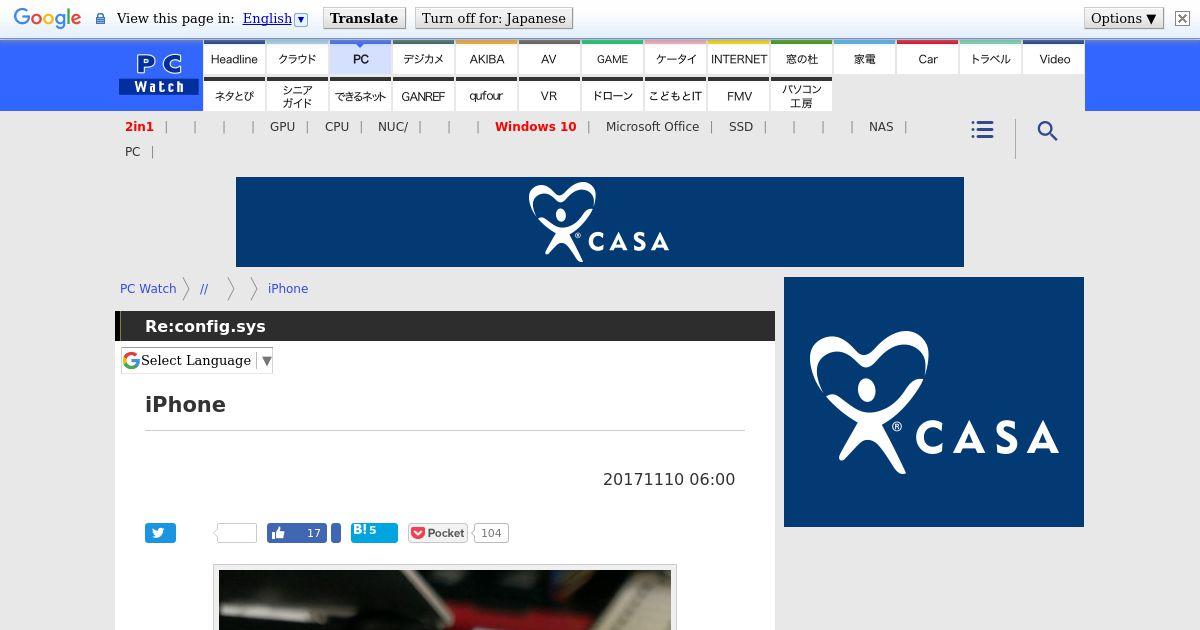The image size is (1200, 630).
Task: Open the ネタとぴ tab
Action: [234, 95]
